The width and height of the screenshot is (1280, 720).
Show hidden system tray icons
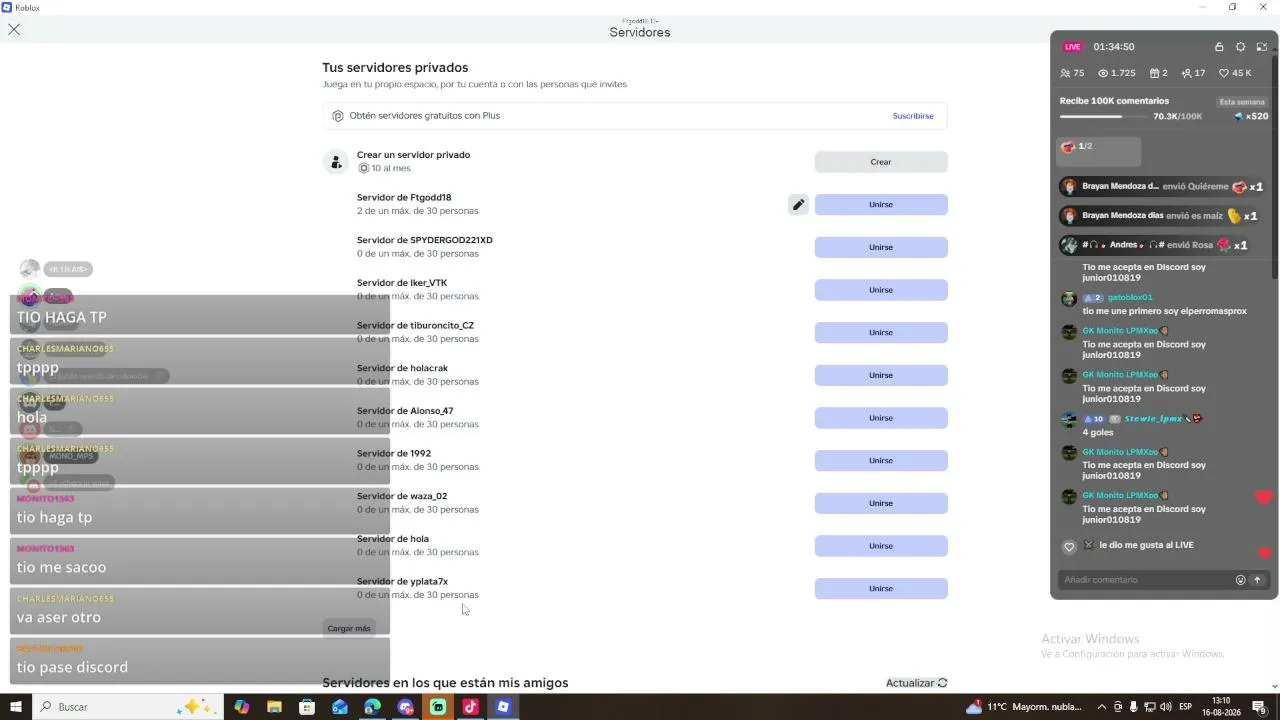(x=1102, y=707)
